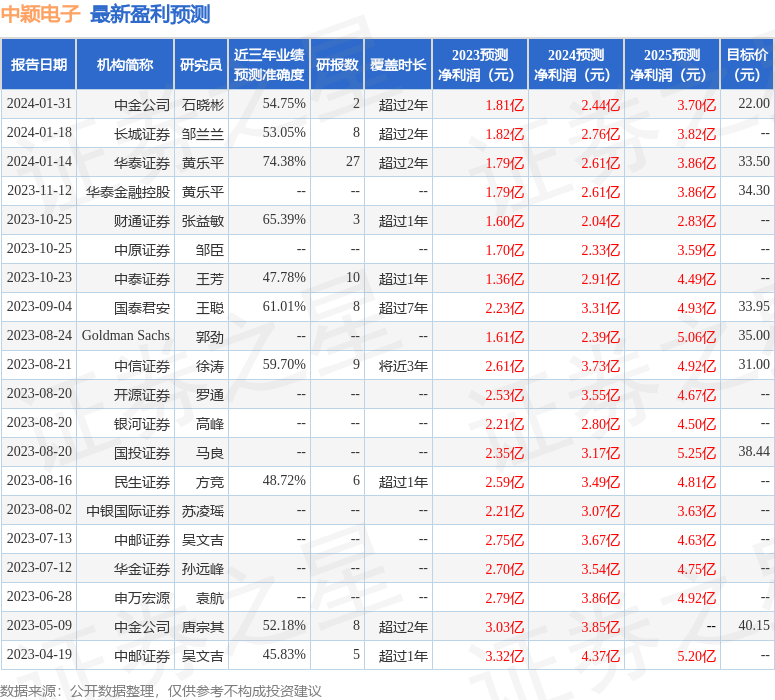Click target price 22.00
Image resolution: width=775 pixels, height=700 pixels.
(x=754, y=104)
